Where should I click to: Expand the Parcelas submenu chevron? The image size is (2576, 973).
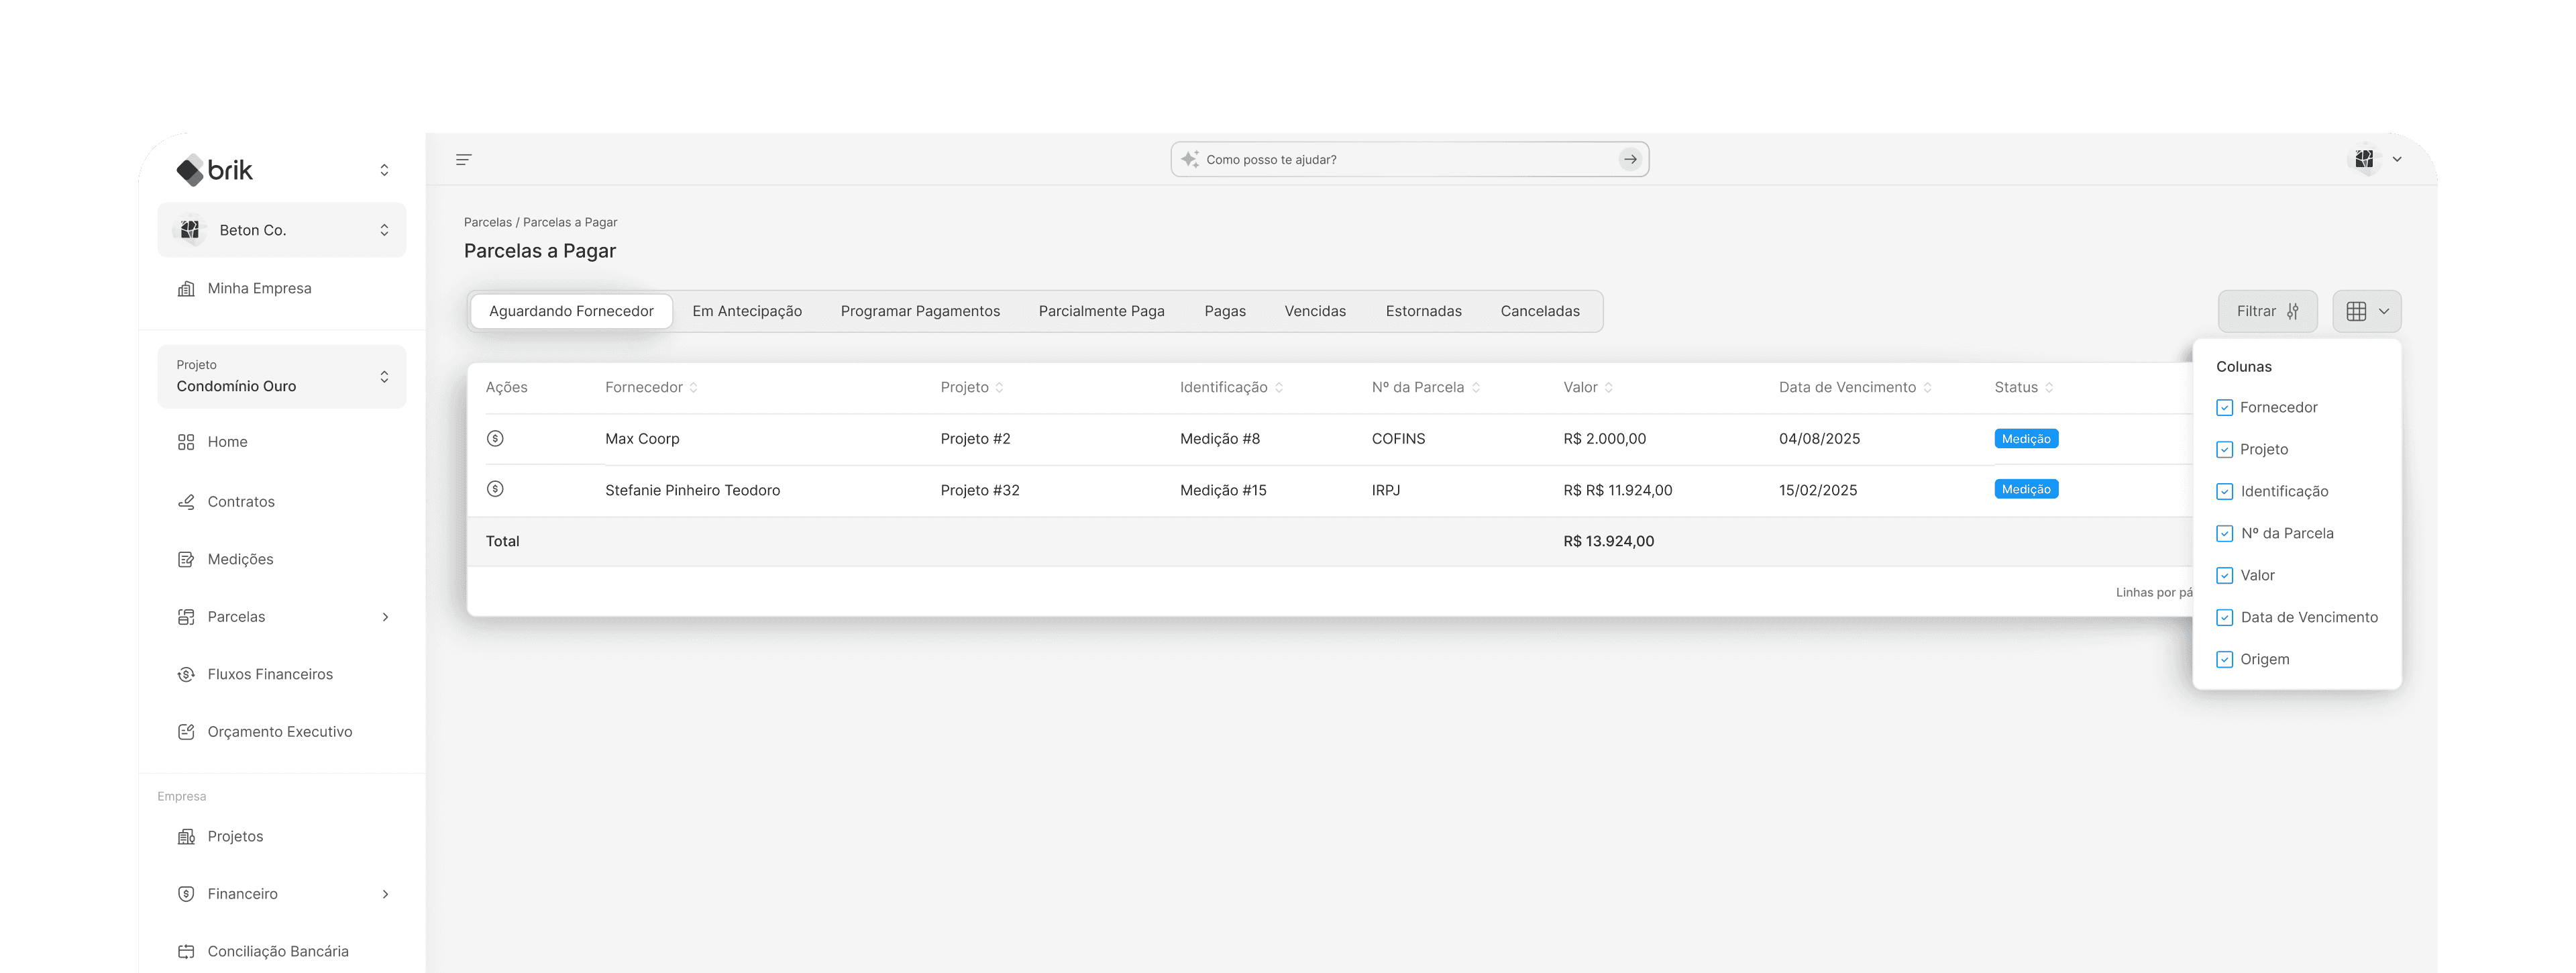click(385, 617)
